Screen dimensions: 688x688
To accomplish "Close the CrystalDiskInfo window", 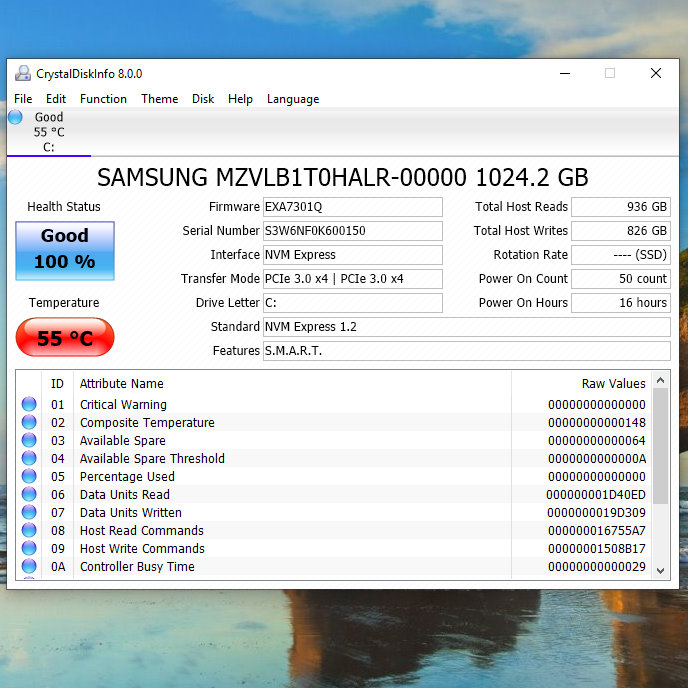I will pyautogui.click(x=656, y=73).
